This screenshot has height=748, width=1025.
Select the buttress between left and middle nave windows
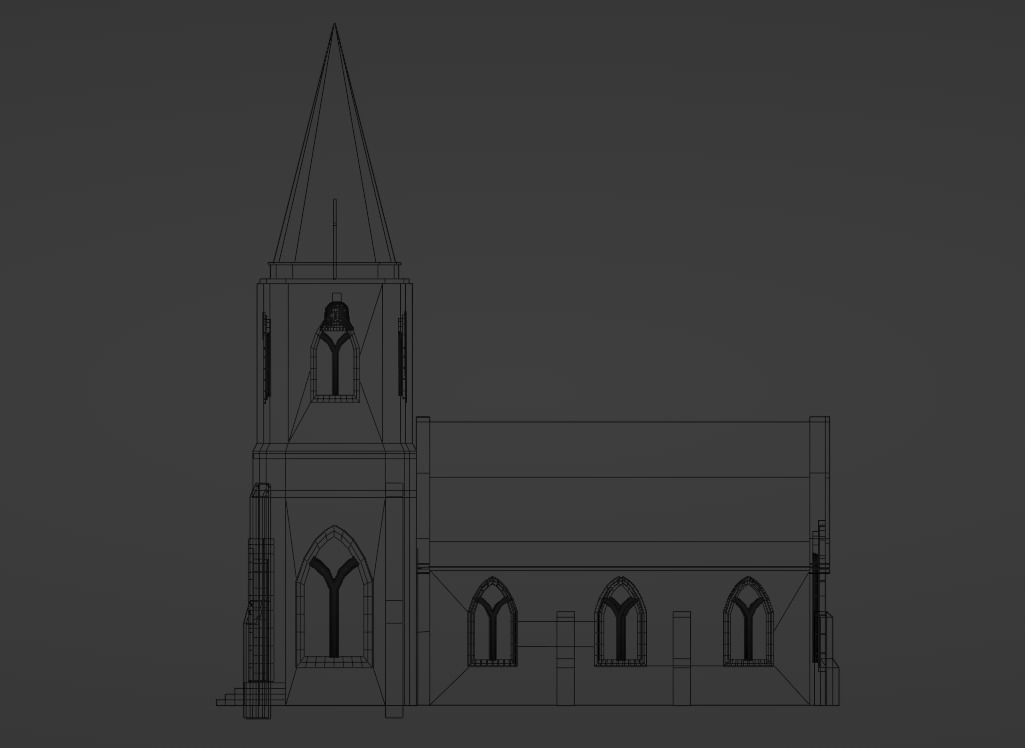tap(565, 658)
